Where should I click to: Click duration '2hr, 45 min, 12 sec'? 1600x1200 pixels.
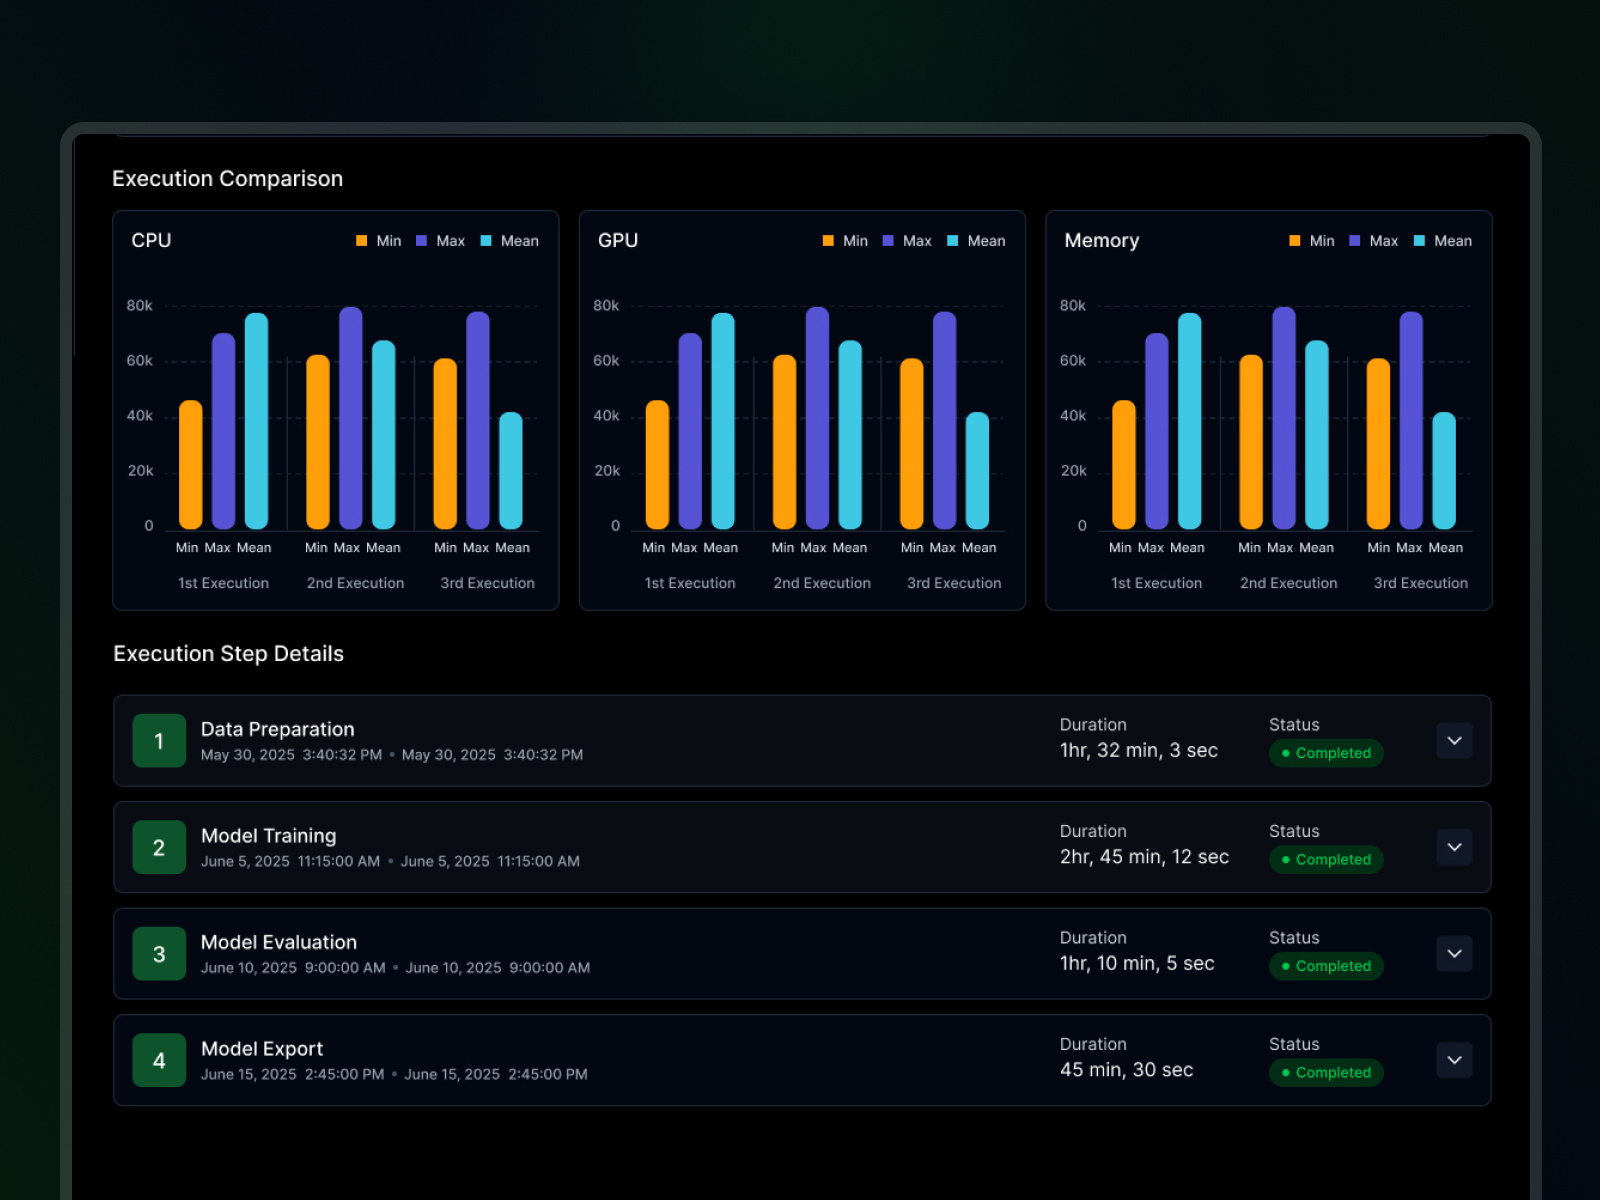point(1144,857)
